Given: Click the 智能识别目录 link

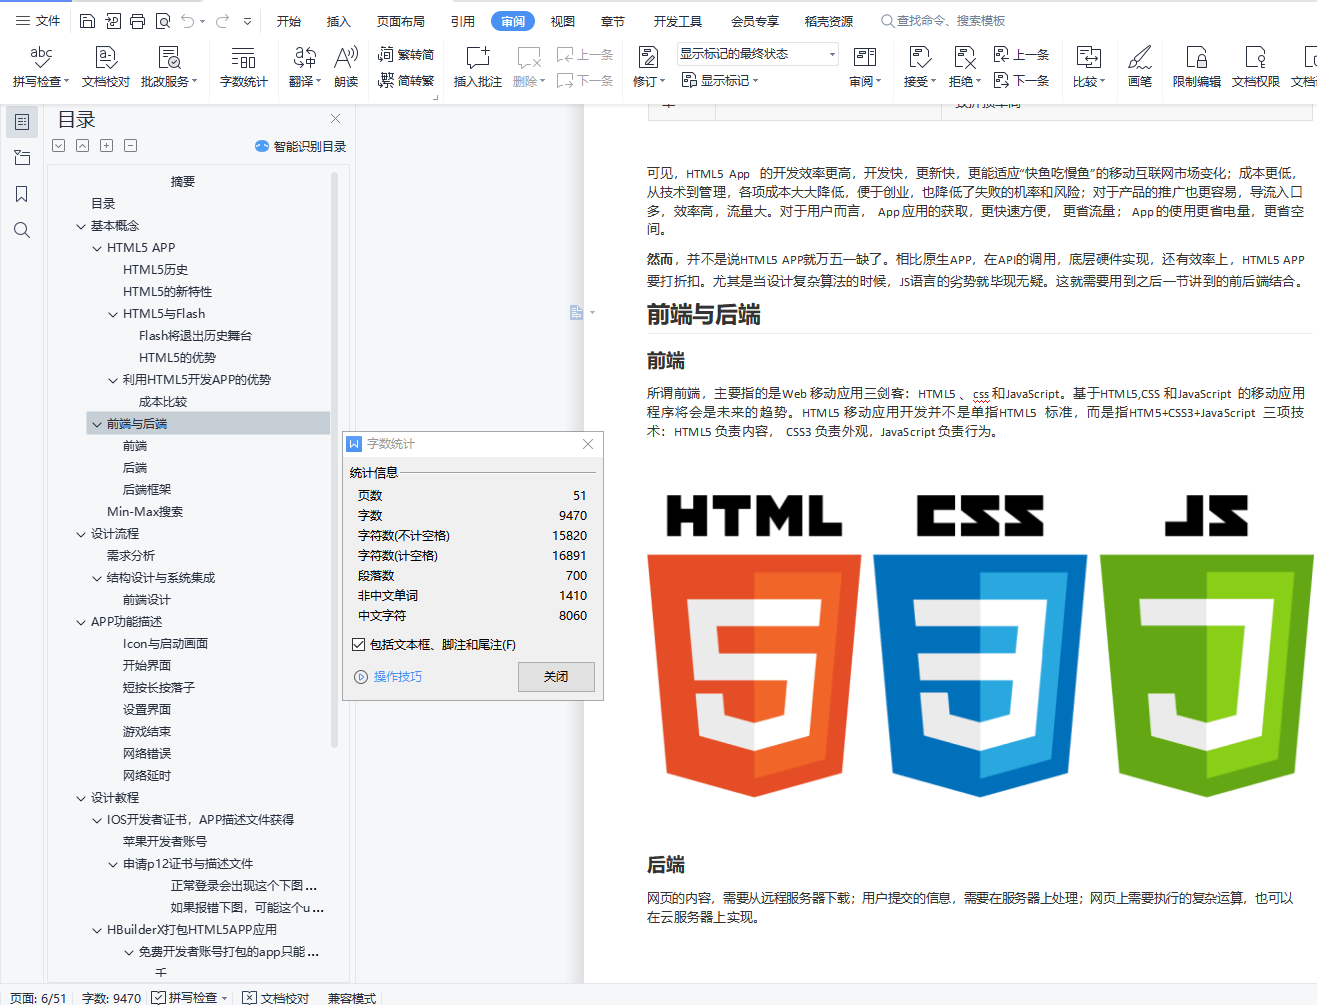Looking at the screenshot, I should 301,146.
